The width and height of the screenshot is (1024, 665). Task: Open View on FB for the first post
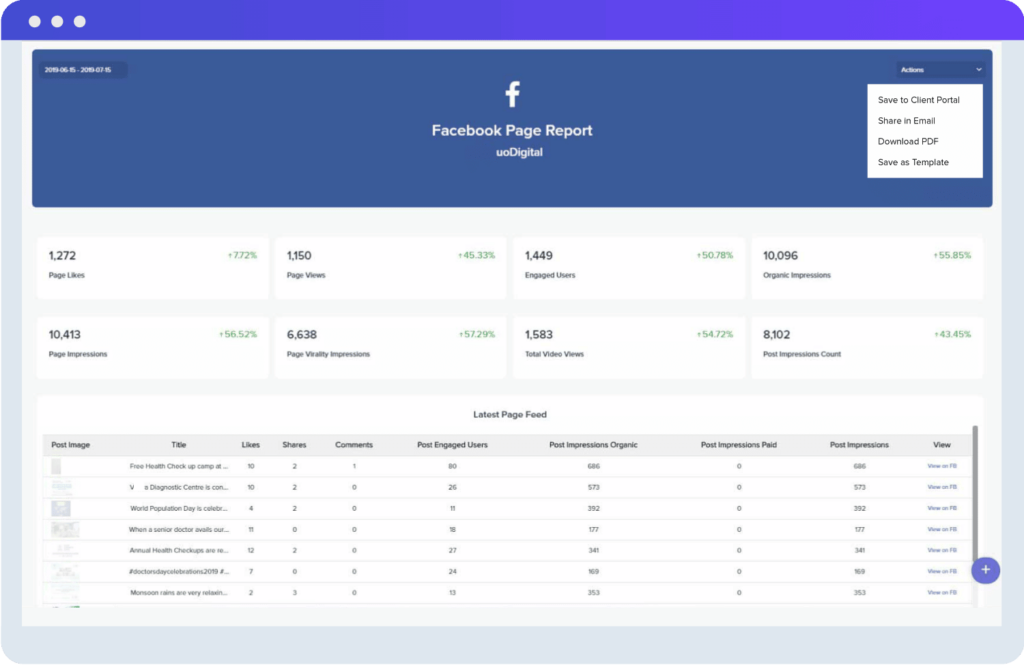pos(941,466)
